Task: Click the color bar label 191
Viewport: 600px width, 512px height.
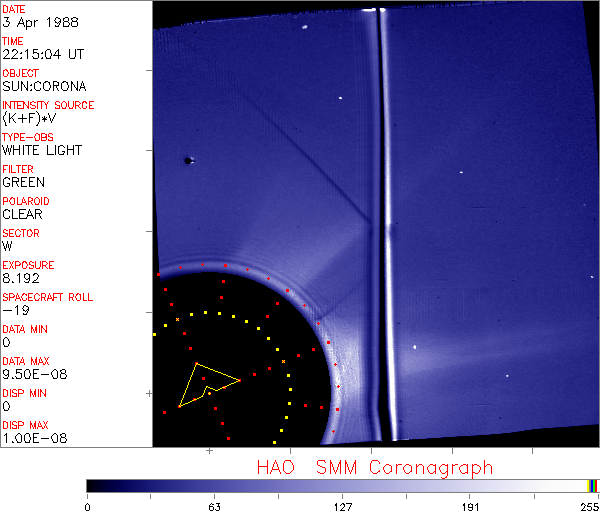Action: [470, 507]
